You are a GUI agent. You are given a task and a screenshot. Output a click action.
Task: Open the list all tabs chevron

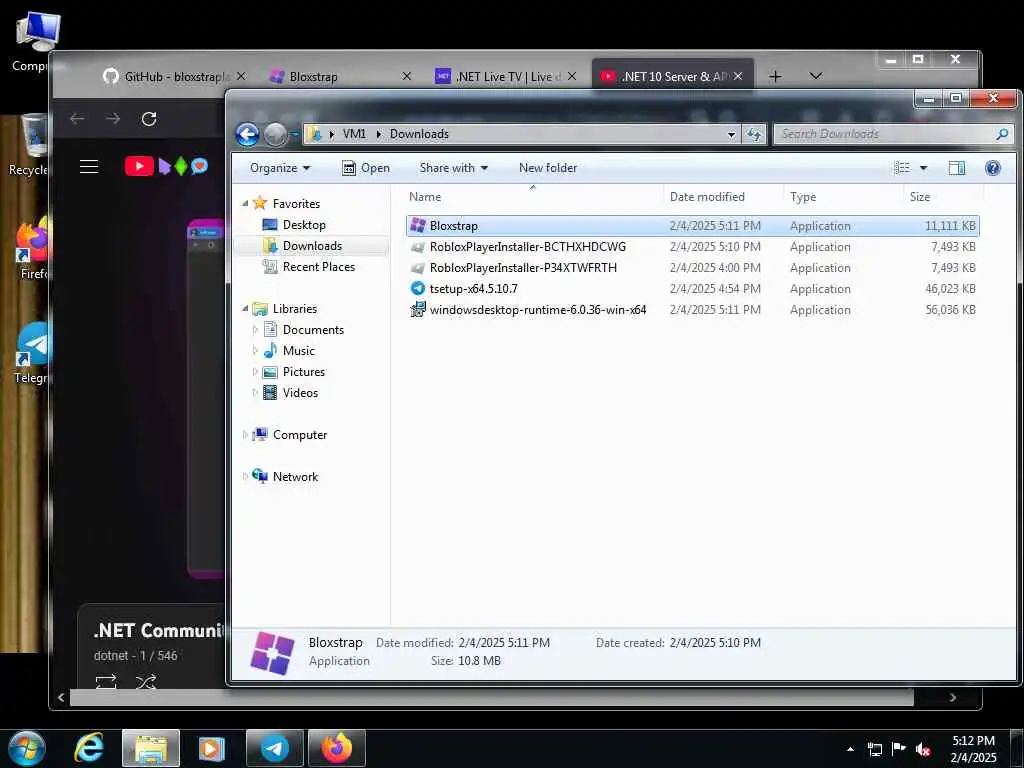pos(816,76)
